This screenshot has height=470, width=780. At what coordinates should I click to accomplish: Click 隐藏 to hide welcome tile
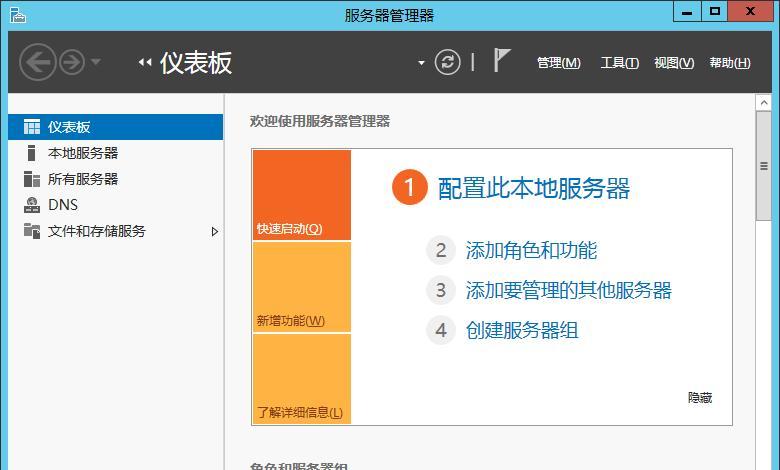click(700, 397)
